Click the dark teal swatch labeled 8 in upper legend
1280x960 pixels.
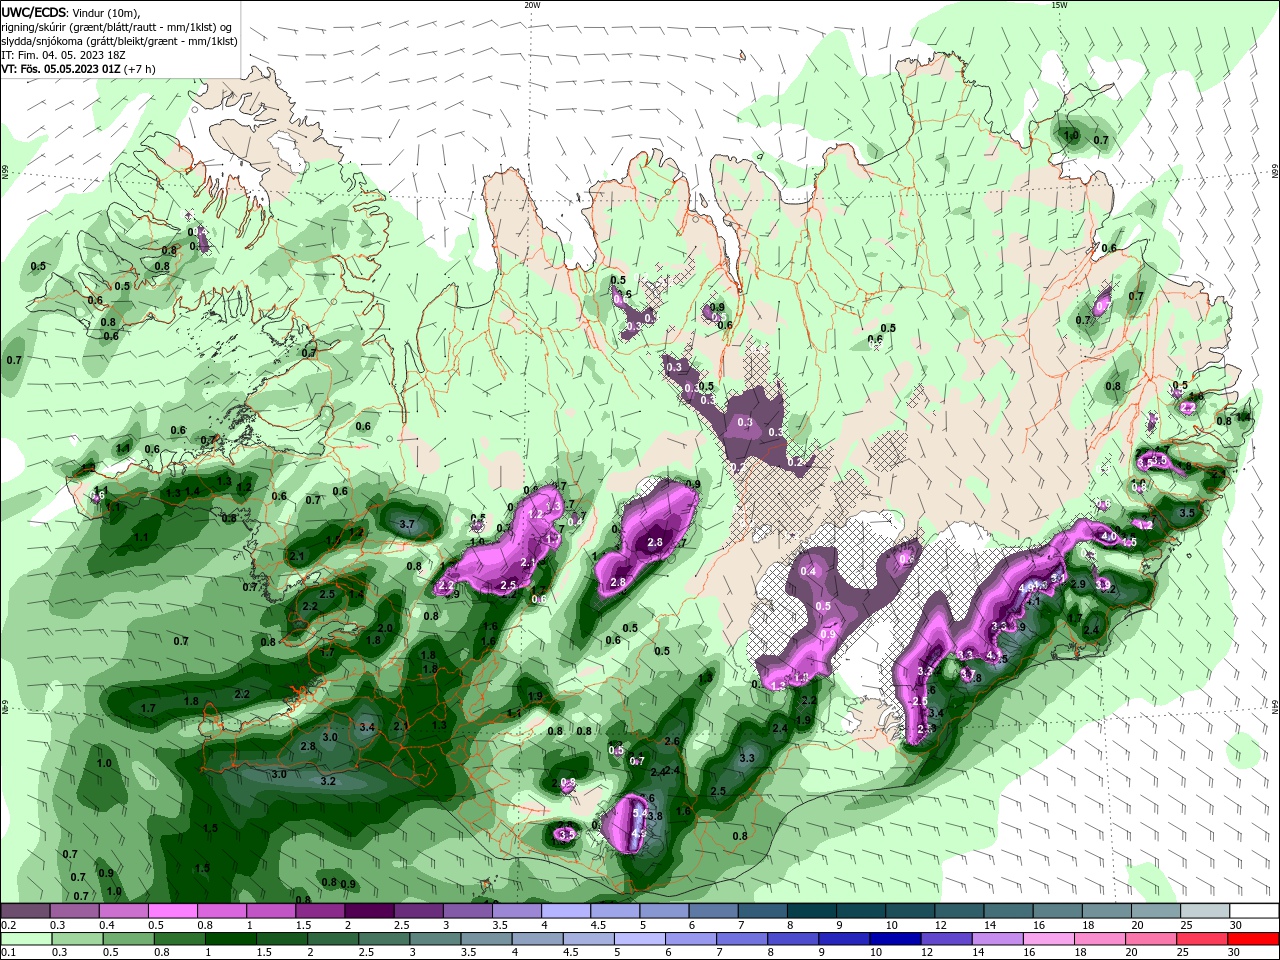pos(813,911)
